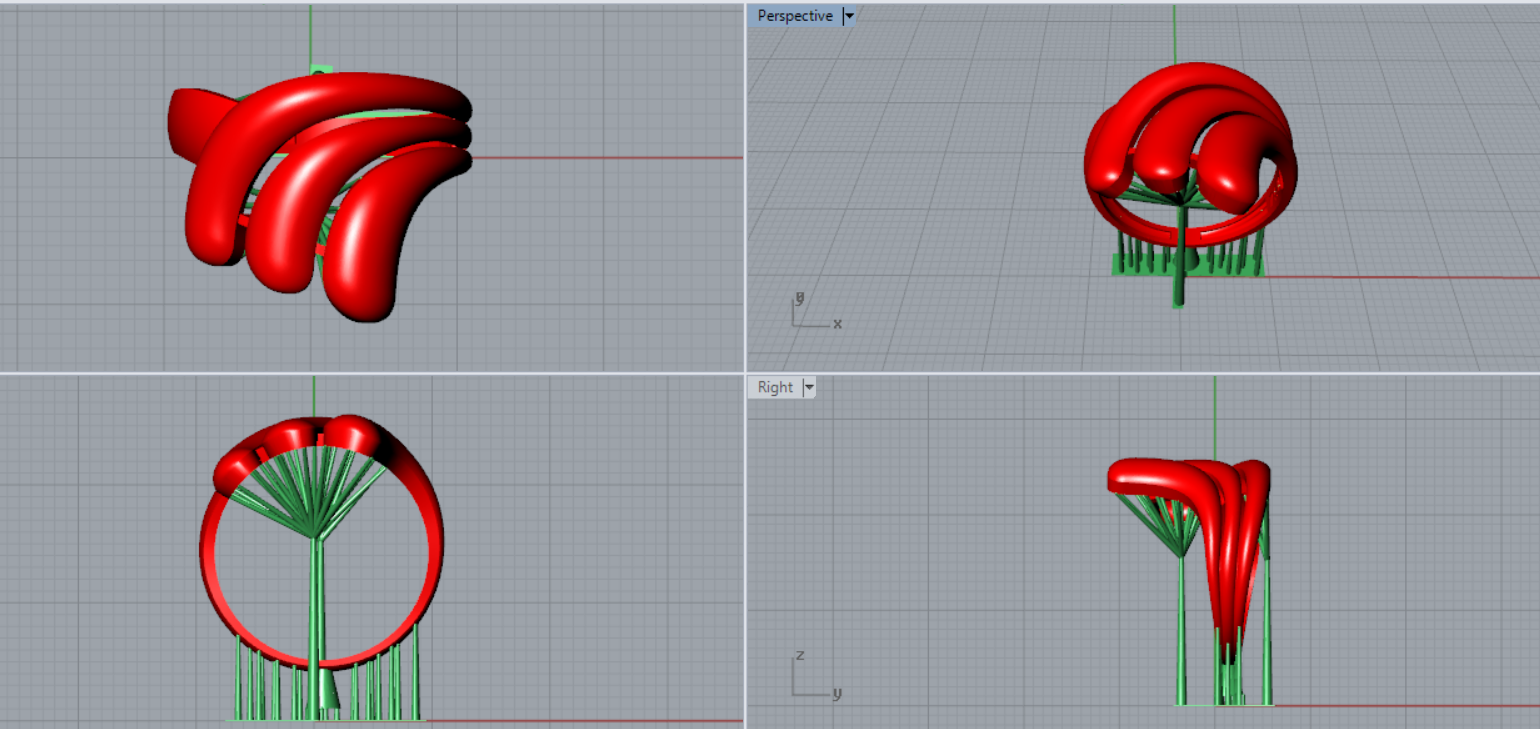Open the Perspective viewport dropdown arrow
The width and height of the screenshot is (1540, 729).
(849, 16)
